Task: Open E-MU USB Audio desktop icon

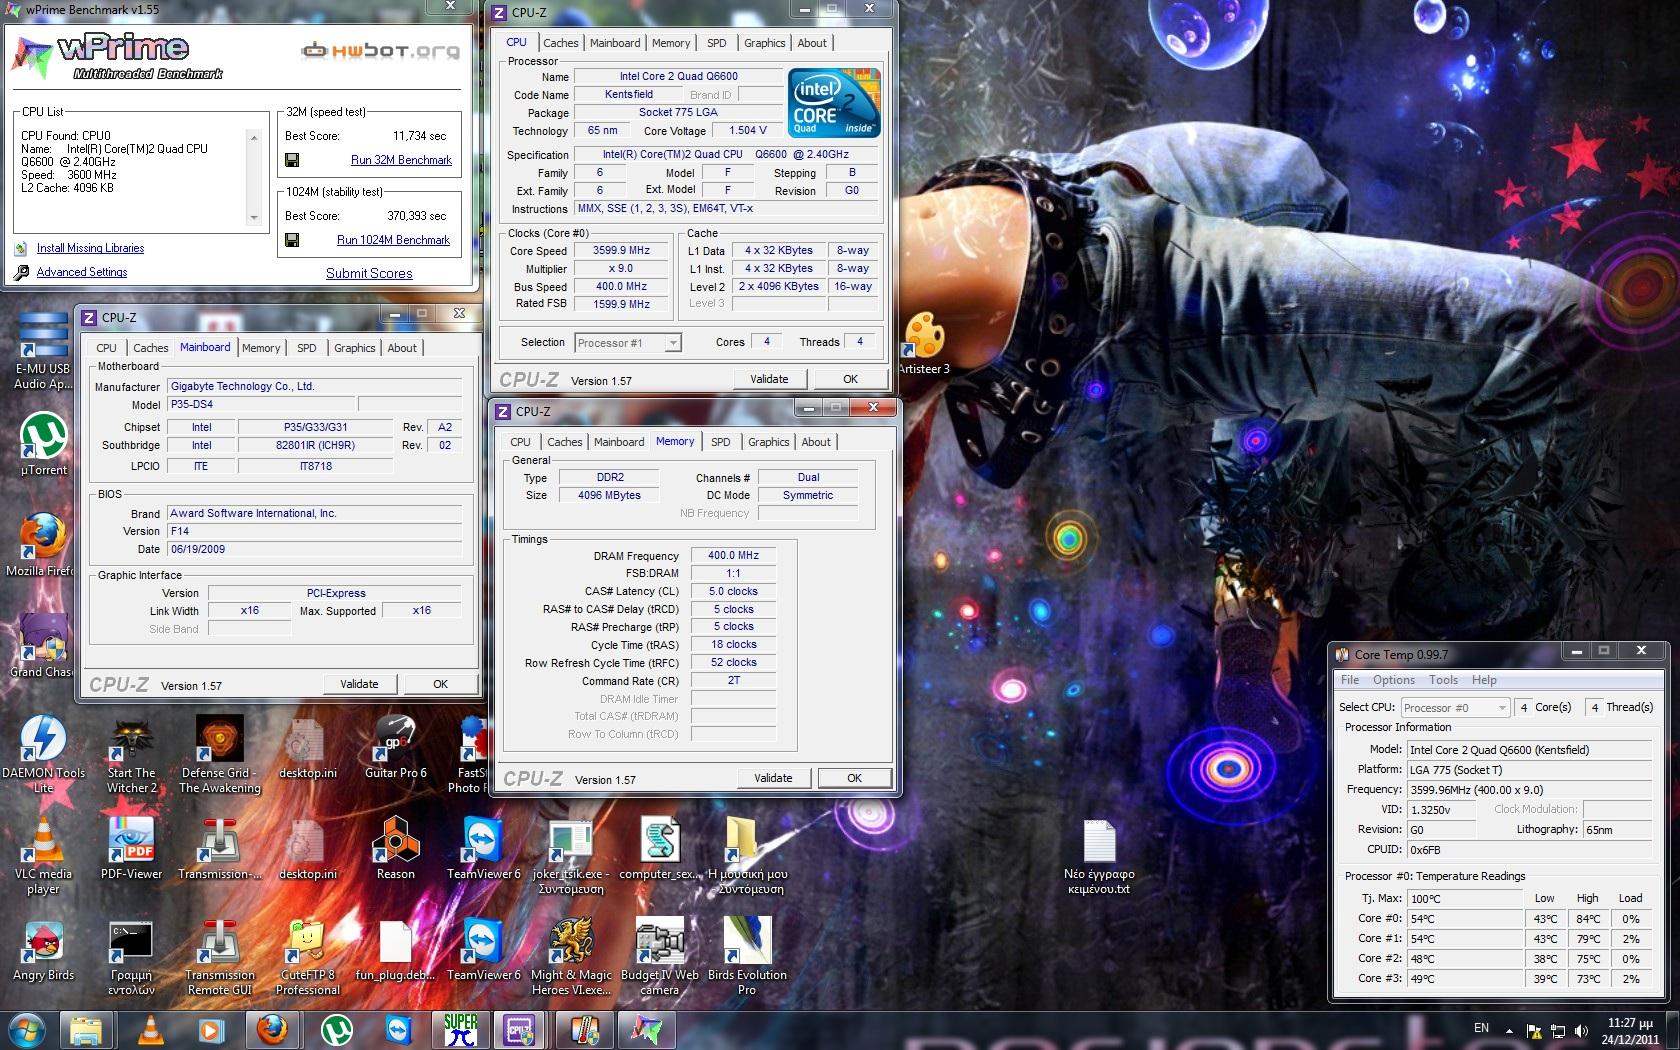Action: (43, 350)
